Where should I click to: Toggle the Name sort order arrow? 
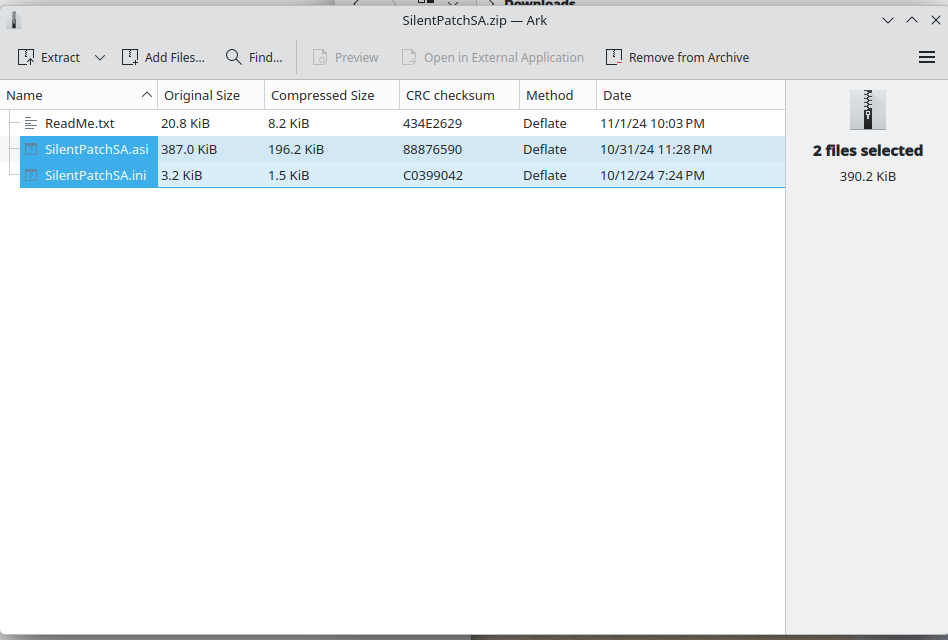coord(146,95)
